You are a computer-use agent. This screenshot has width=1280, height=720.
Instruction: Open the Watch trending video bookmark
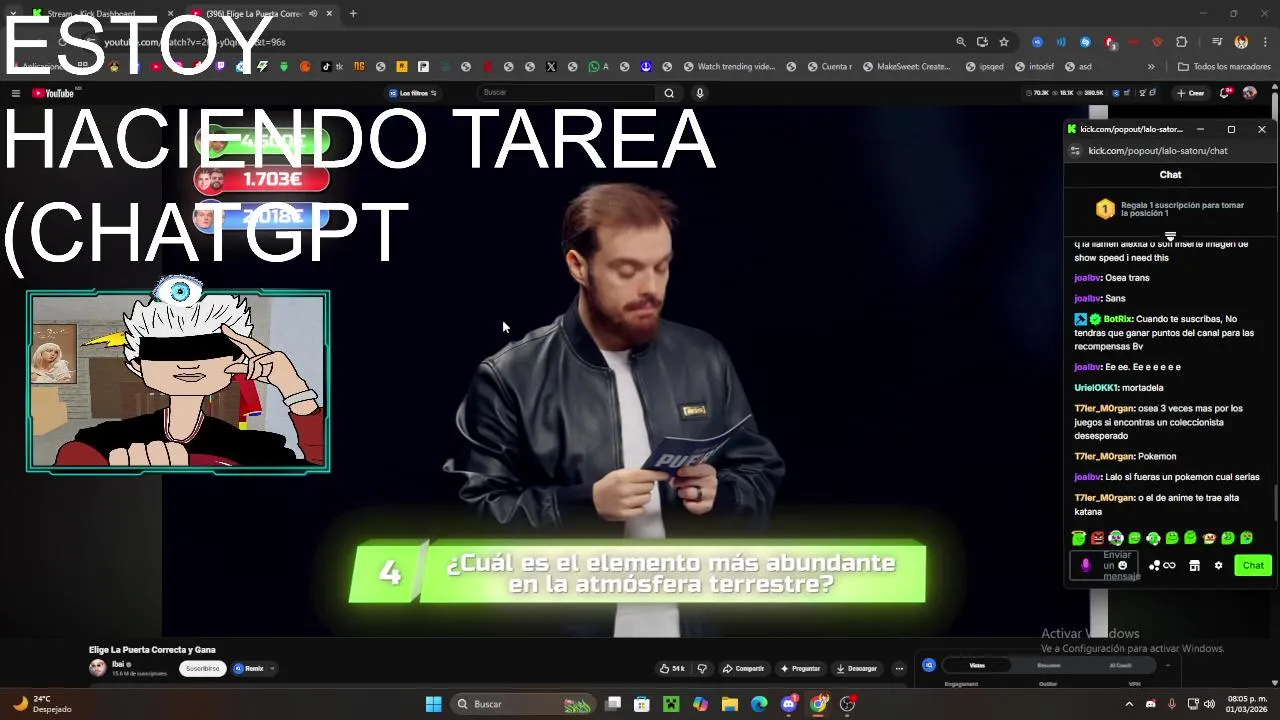(x=730, y=67)
